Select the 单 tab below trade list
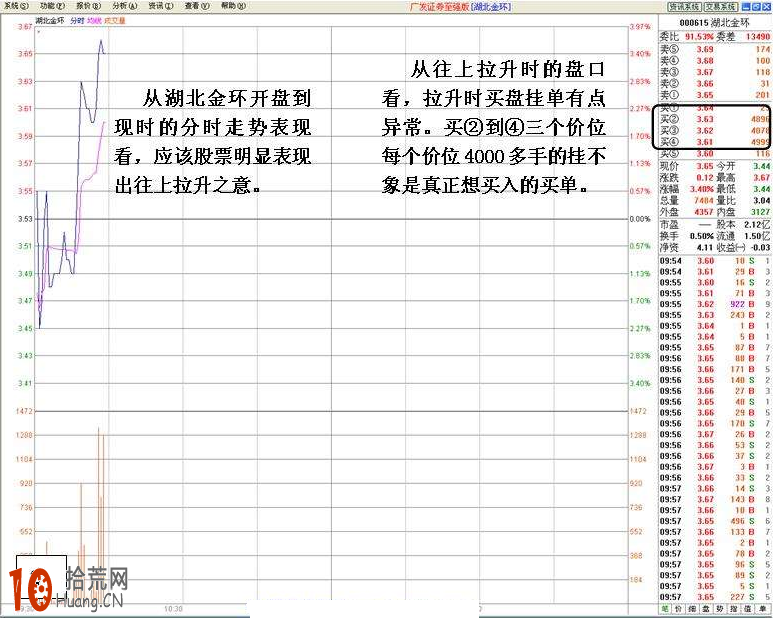The width and height of the screenshot is (773, 618). [762, 610]
